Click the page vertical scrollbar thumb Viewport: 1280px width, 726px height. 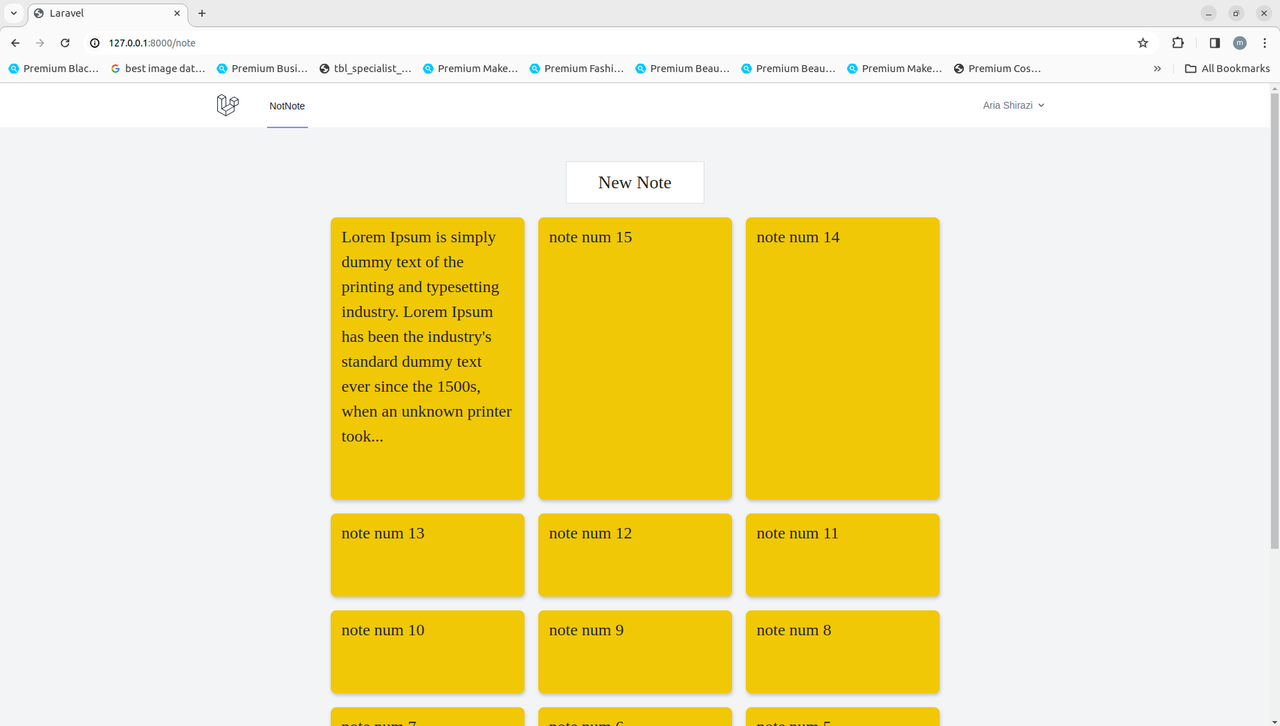pyautogui.click(x=1274, y=320)
